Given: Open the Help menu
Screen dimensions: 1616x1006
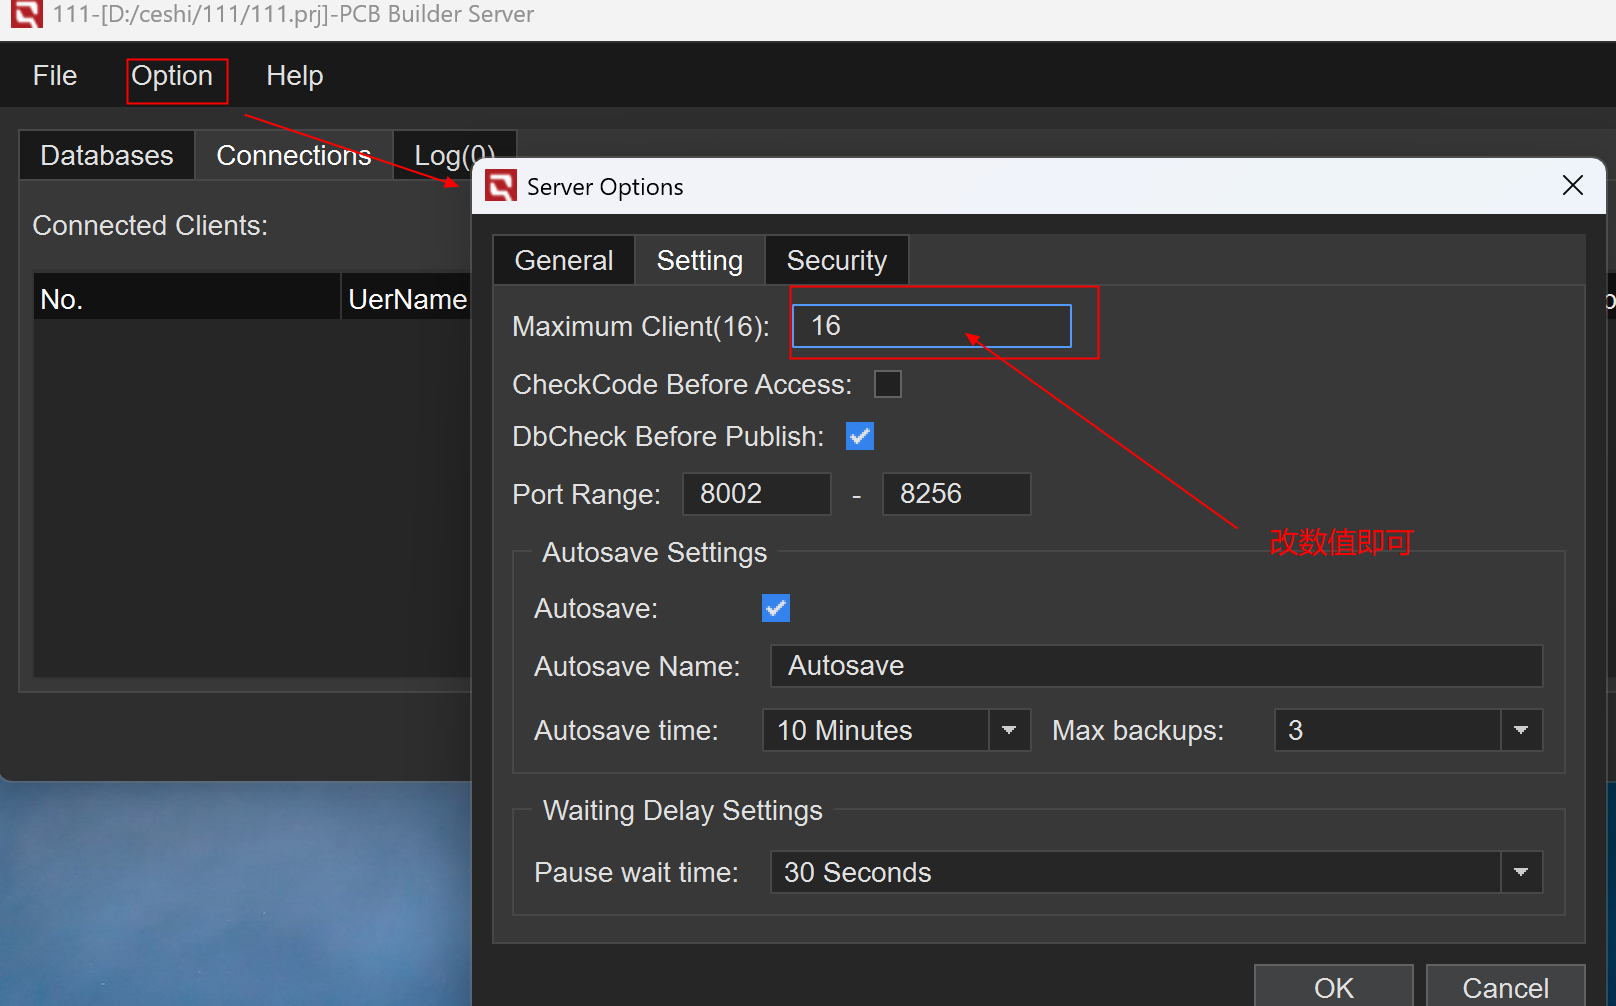Looking at the screenshot, I should click(x=294, y=77).
